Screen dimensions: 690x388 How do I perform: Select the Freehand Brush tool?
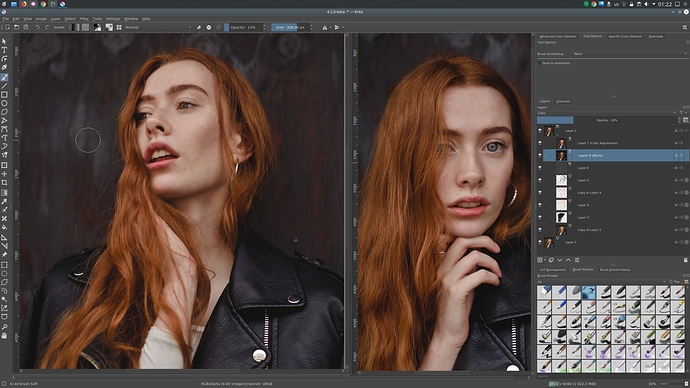[x=4, y=77]
